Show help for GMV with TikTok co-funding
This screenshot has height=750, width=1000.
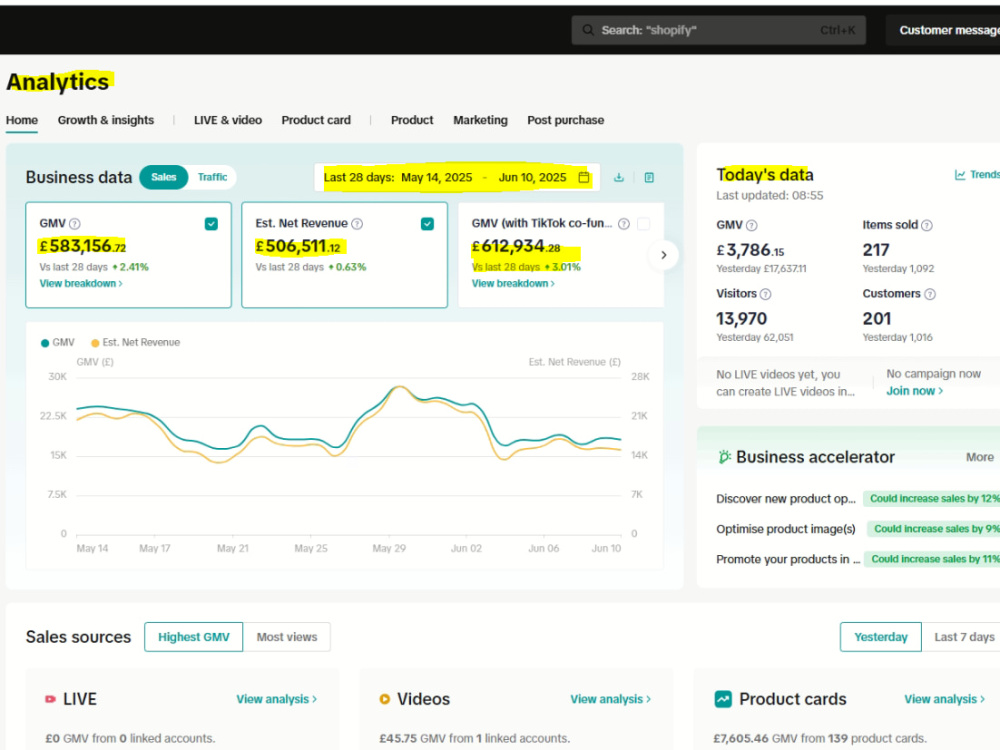coord(624,224)
